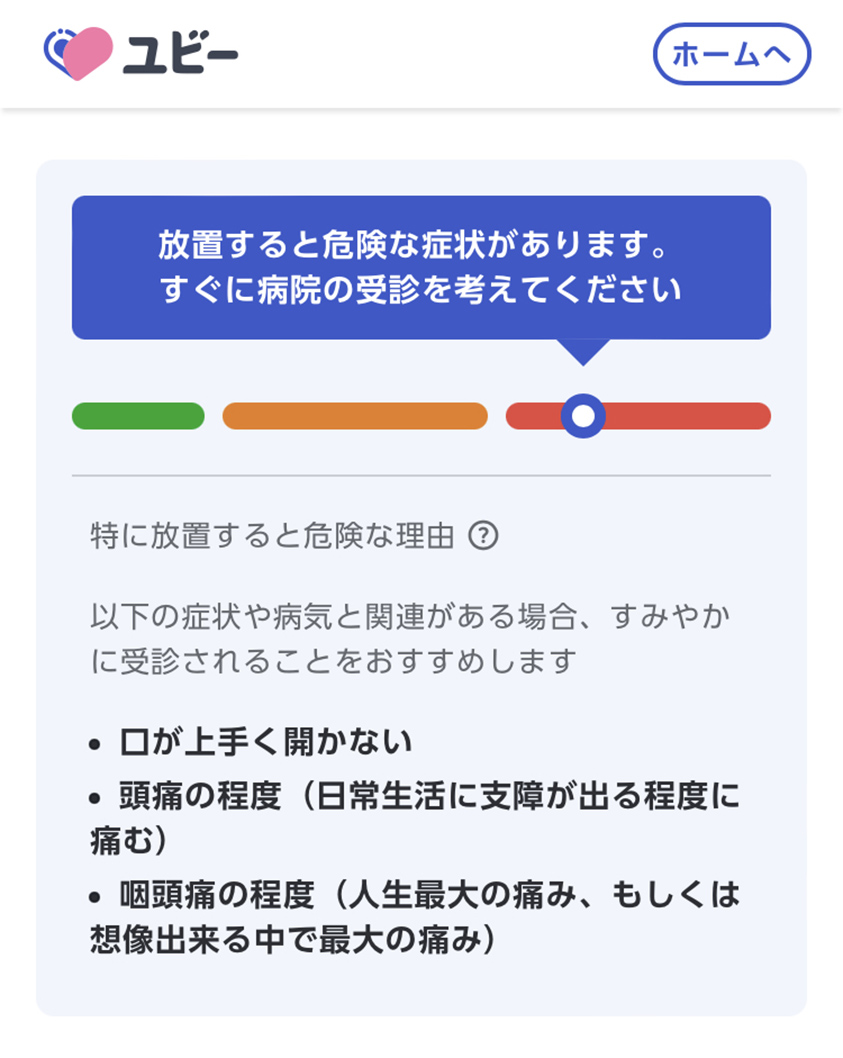Click the second banner line すぐに病院の受診を考えてください
This screenshot has width=843, height=1058.
(x=421, y=289)
